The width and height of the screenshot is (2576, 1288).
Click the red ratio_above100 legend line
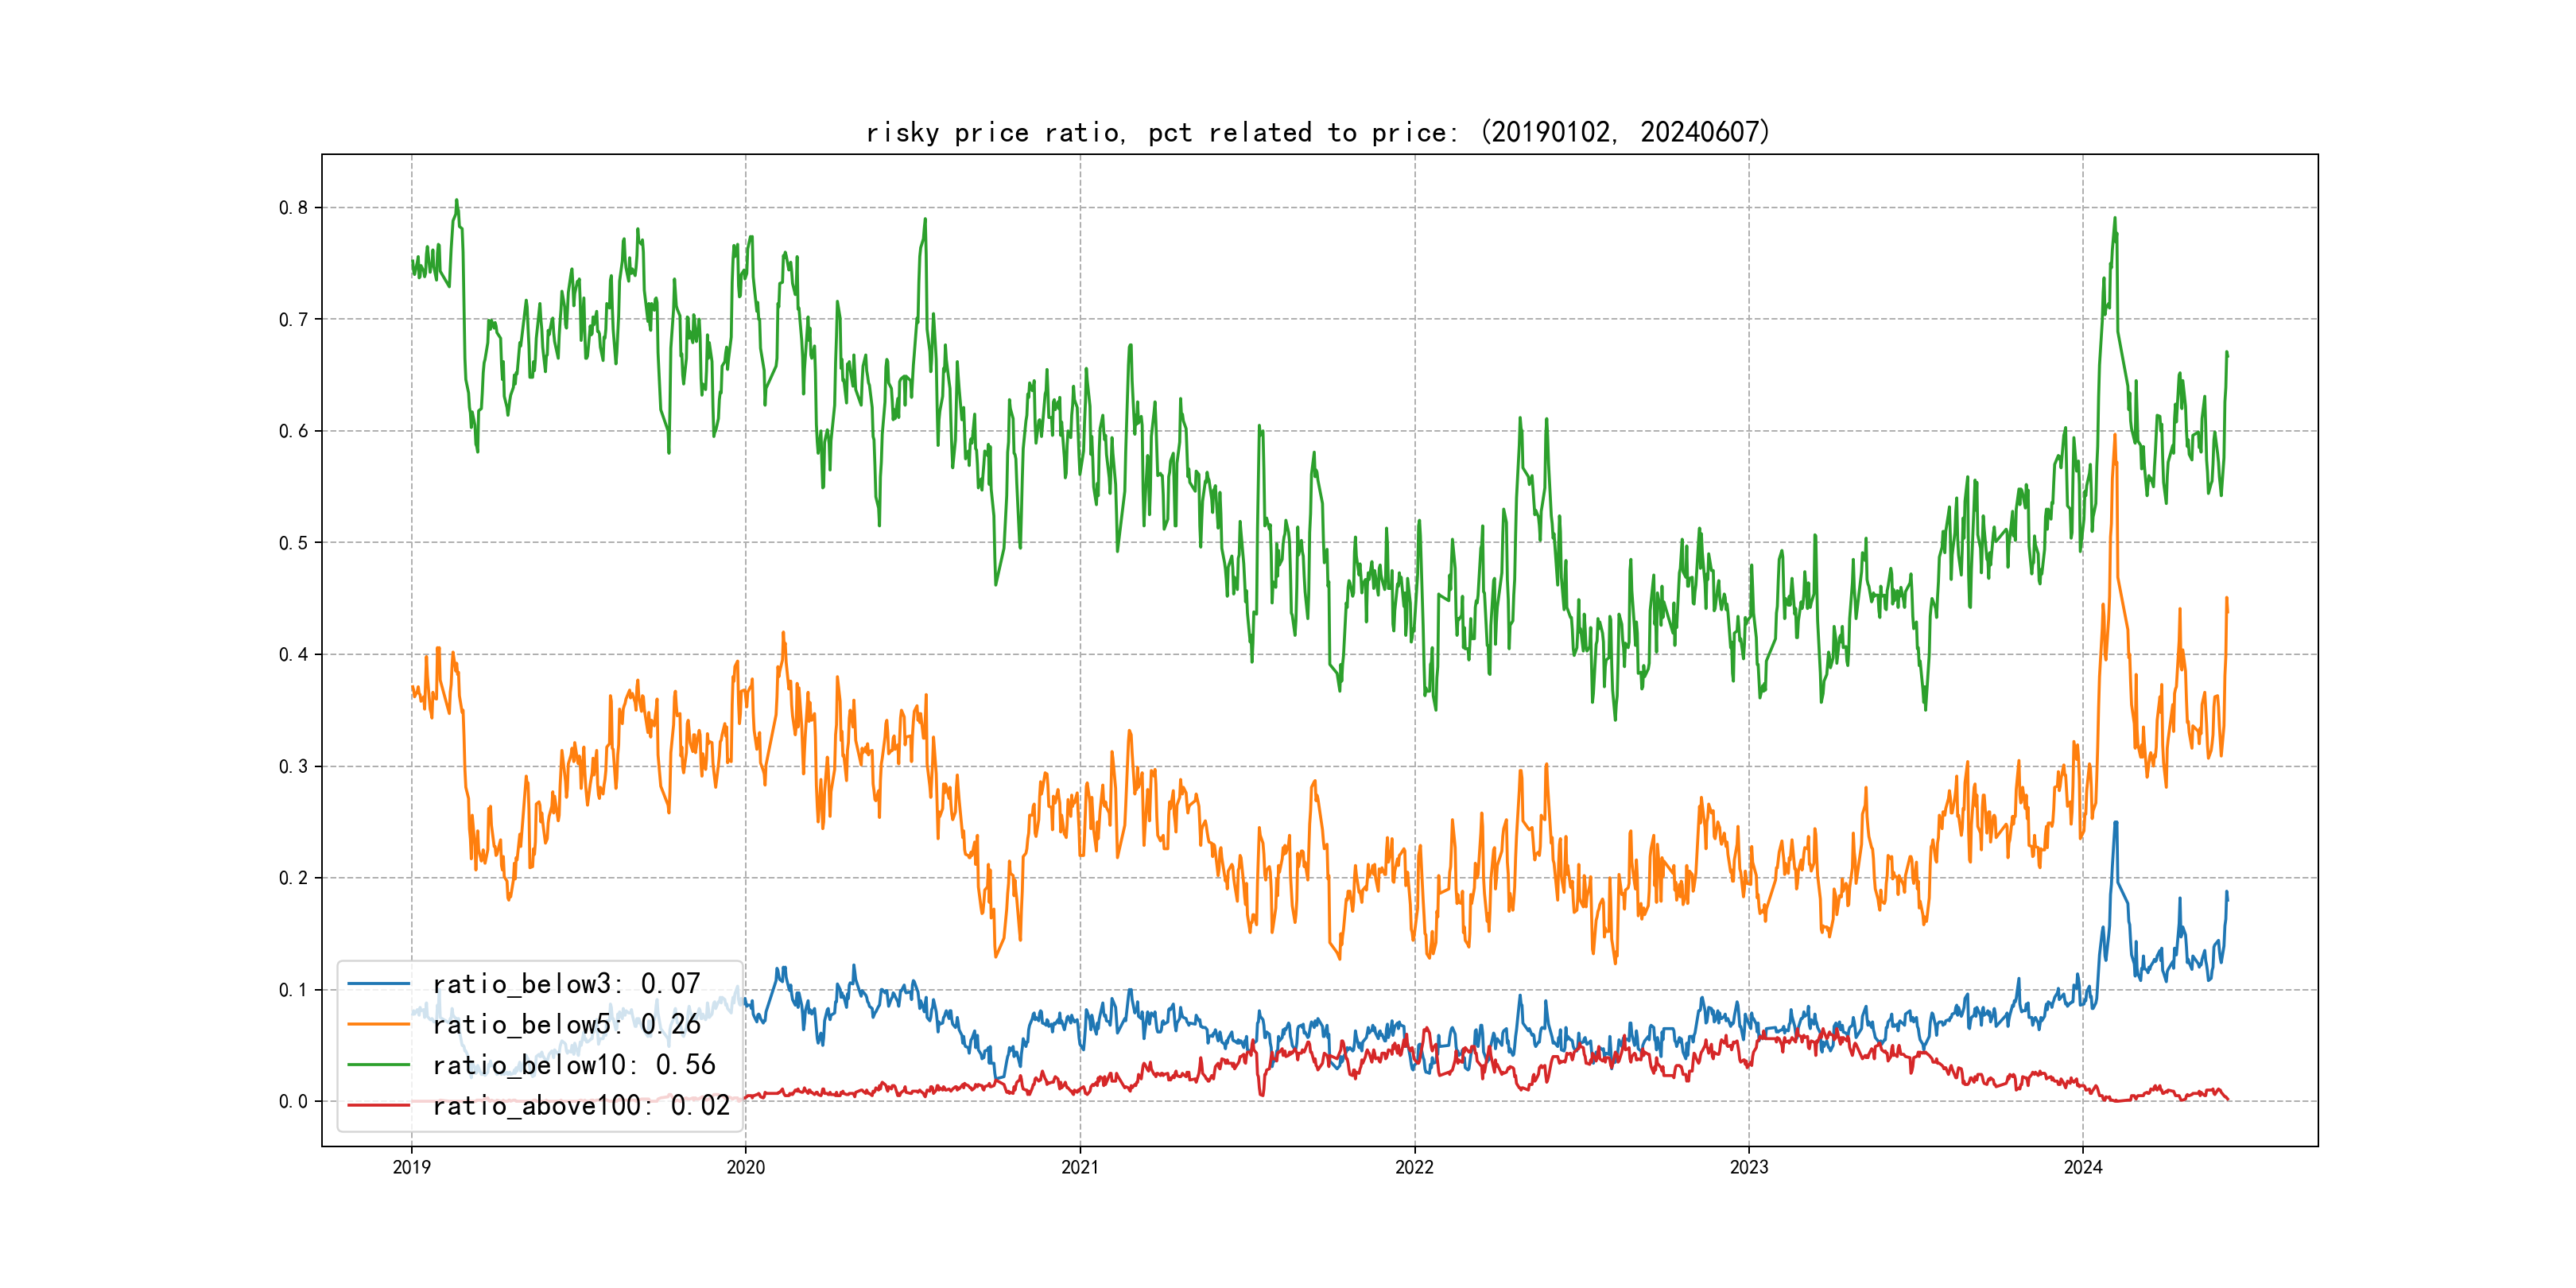[378, 1105]
